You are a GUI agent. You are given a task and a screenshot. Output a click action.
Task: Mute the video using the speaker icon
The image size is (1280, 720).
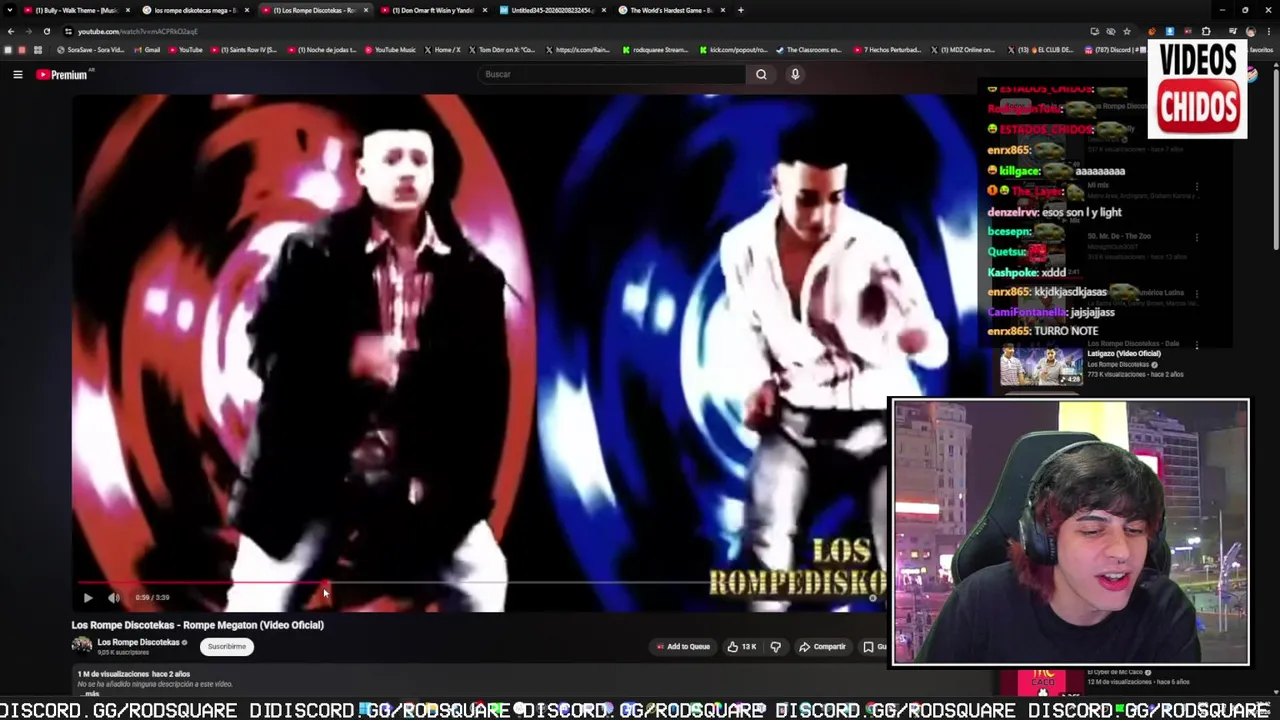(114, 598)
